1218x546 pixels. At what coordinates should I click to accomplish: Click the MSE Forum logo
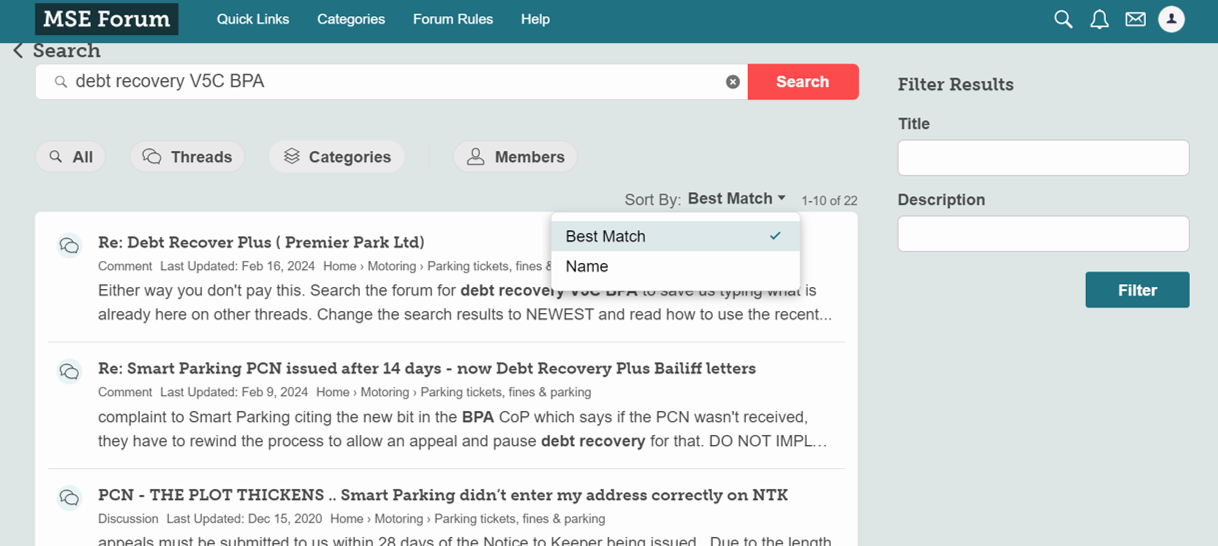[x=106, y=19]
